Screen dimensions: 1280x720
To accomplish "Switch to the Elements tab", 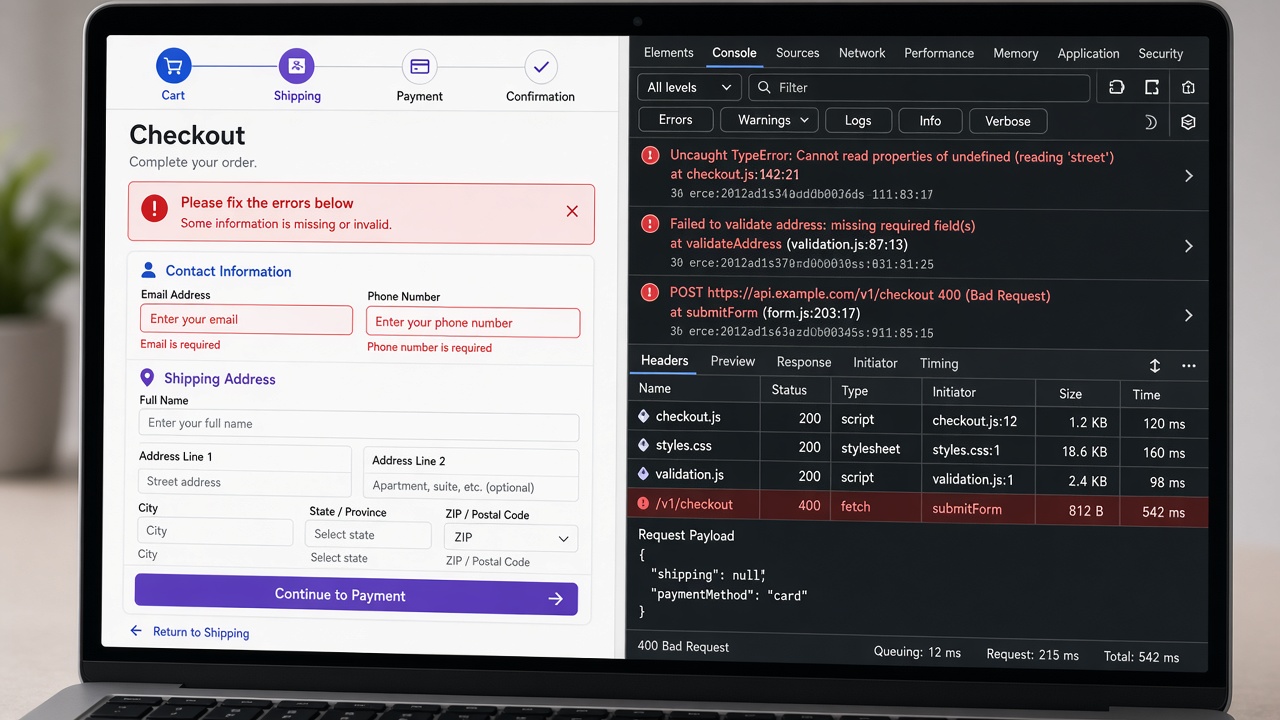I will [669, 53].
